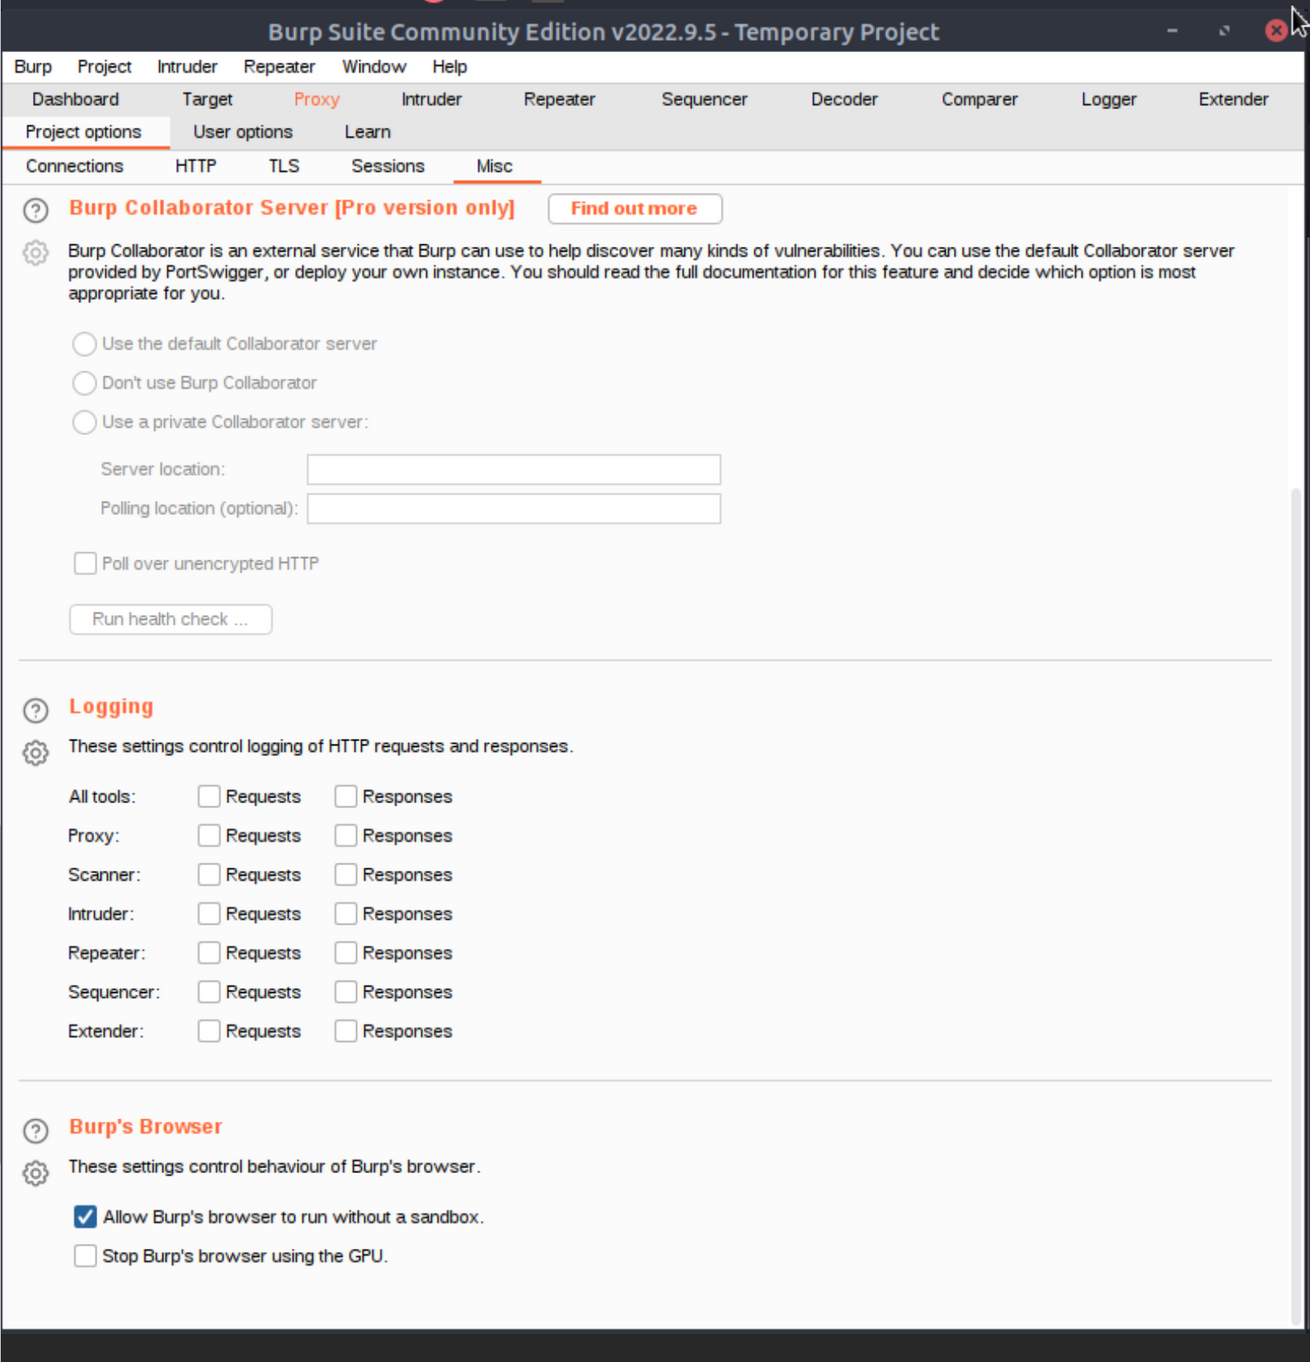Check Sequencer Responses logging
Image resolution: width=1310 pixels, height=1362 pixels.
pos(345,991)
